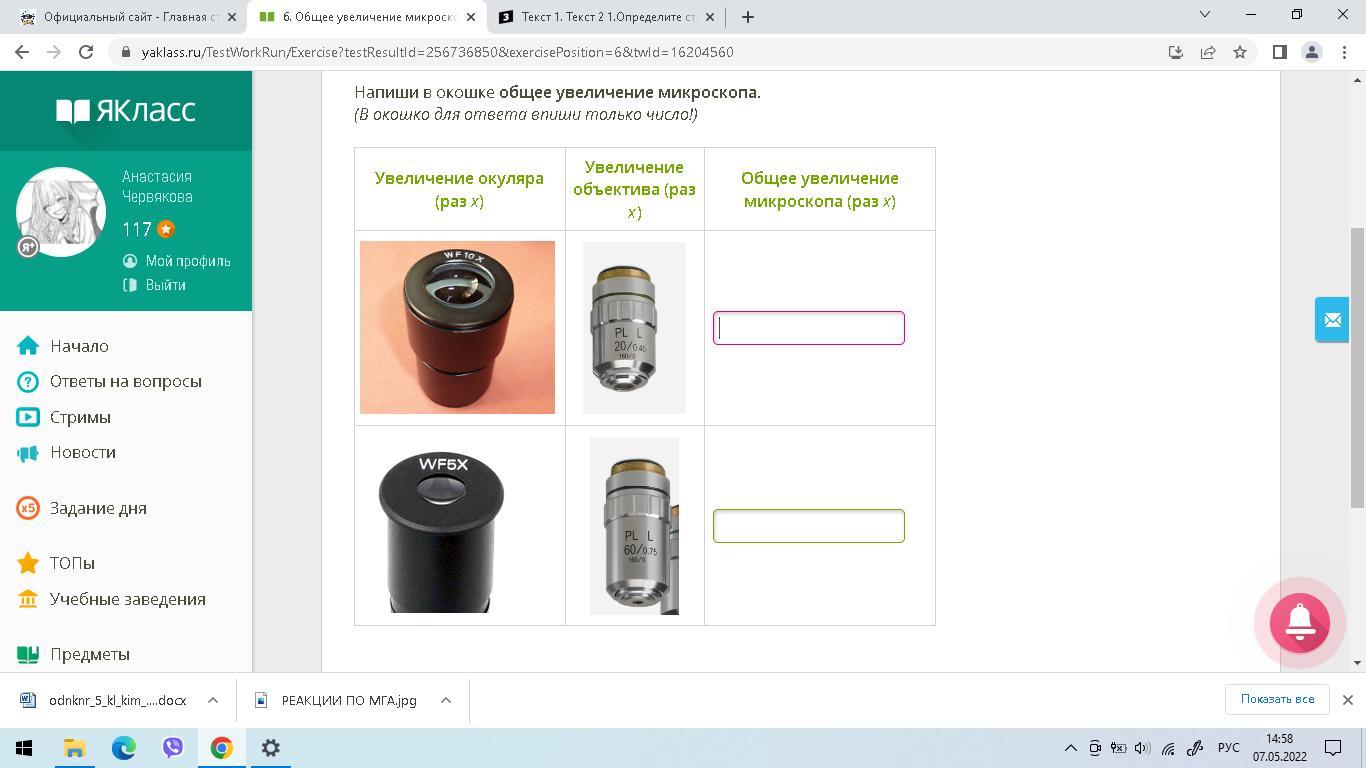This screenshot has width=1366, height=768.
Task: Click the red notification bell button
Action: coord(1299,622)
